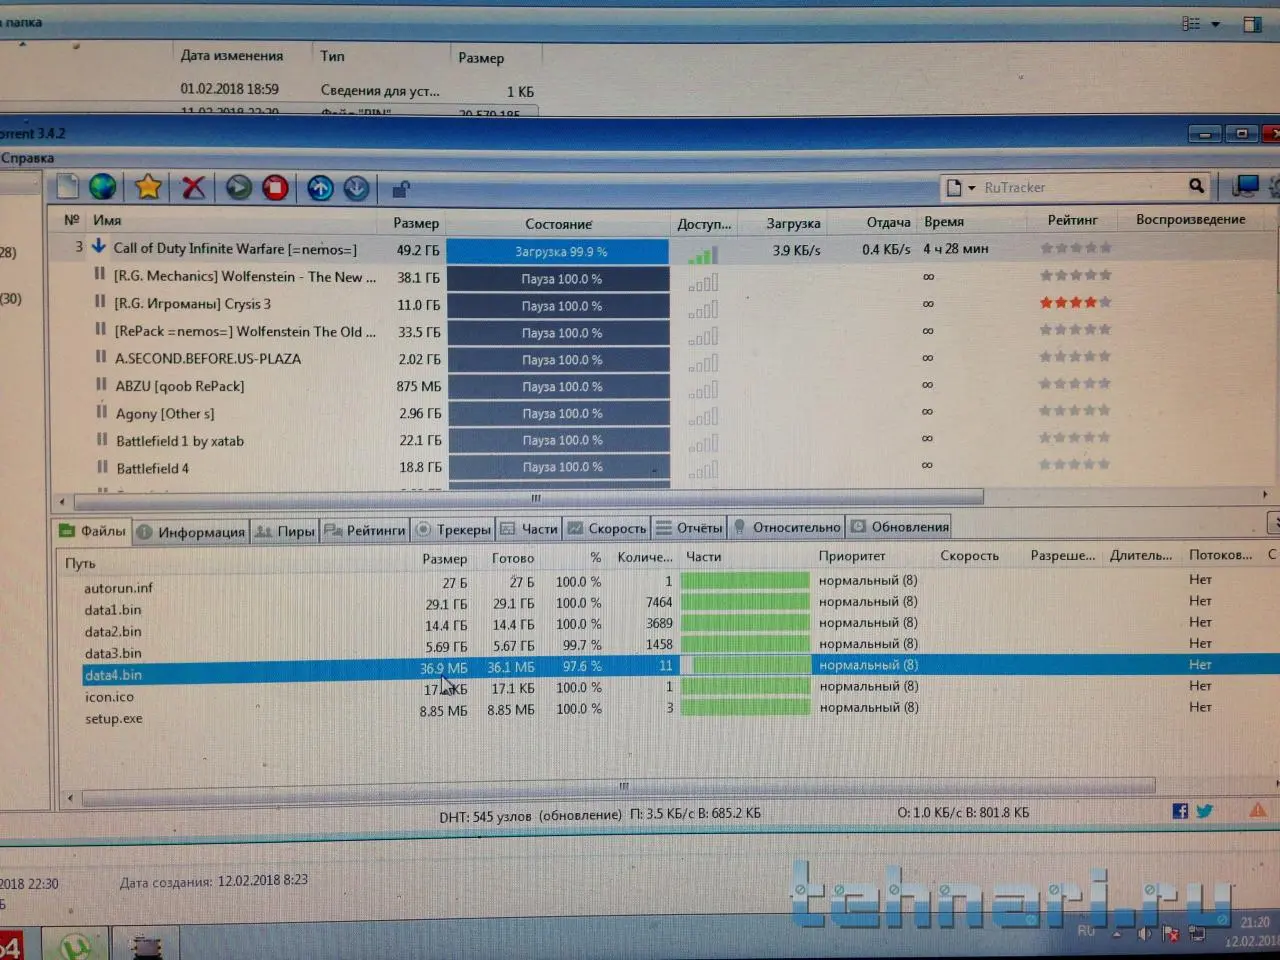The width and height of the screenshot is (1280, 960).
Task: Select the A.SECOND.BEFORE.US-PLAZA torrent
Action: pyautogui.click(x=208, y=358)
